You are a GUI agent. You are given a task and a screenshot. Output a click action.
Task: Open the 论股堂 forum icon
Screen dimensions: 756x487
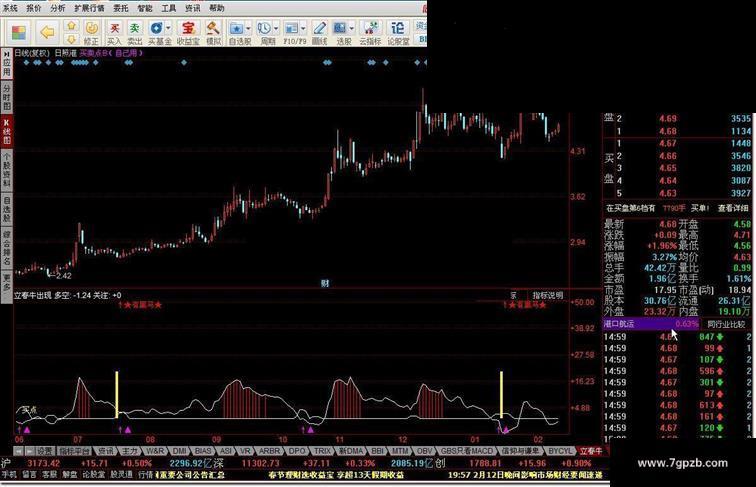pyautogui.click(x=398, y=32)
